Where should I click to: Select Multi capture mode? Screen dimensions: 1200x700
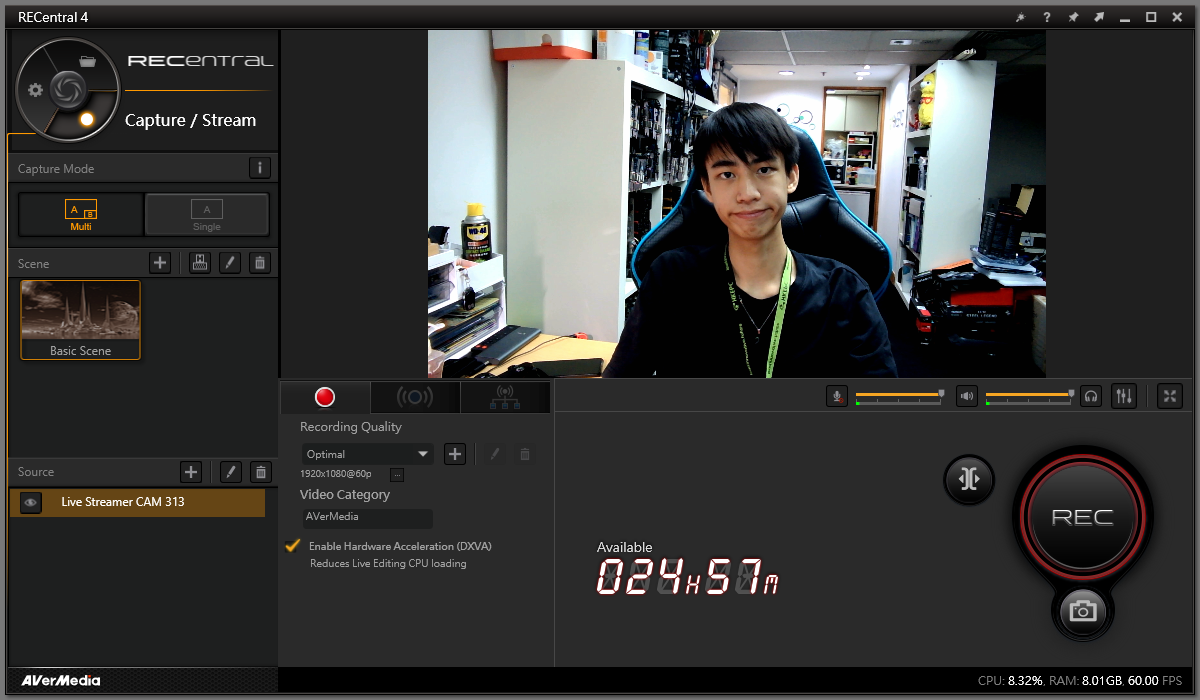[x=81, y=214]
